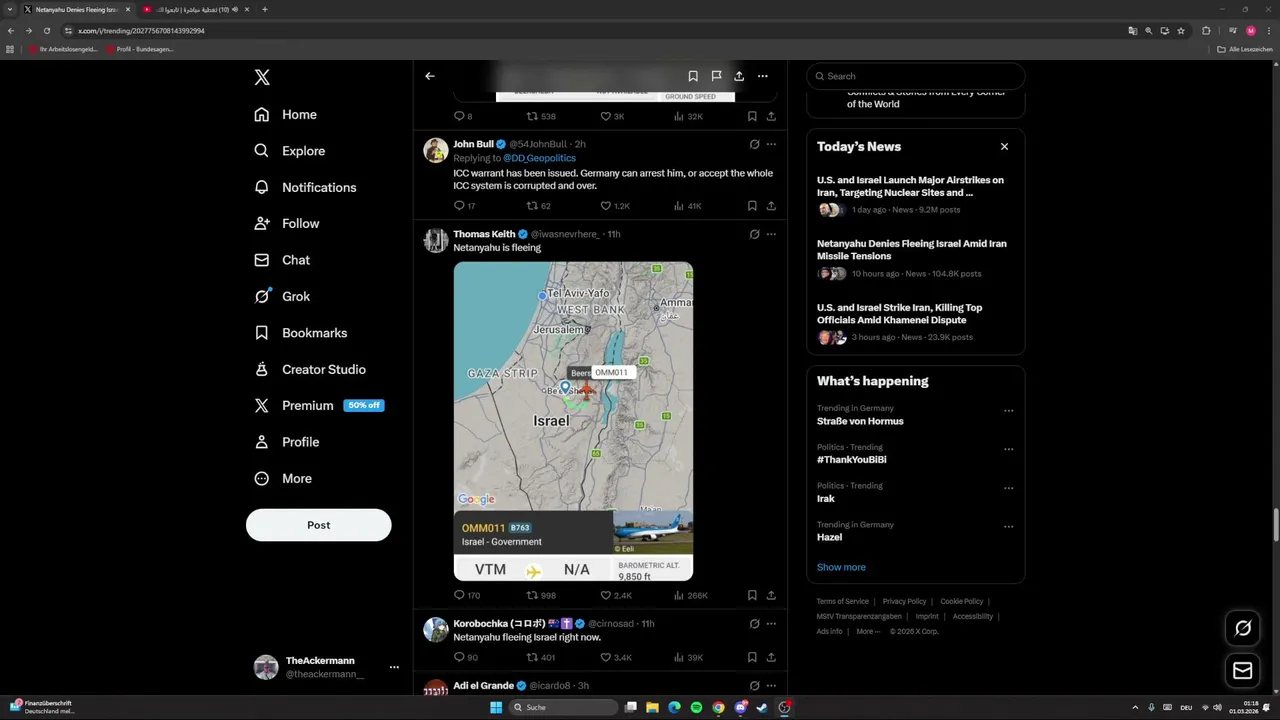Open Chat in sidebar
The width and height of the screenshot is (1280, 720).
282,260
